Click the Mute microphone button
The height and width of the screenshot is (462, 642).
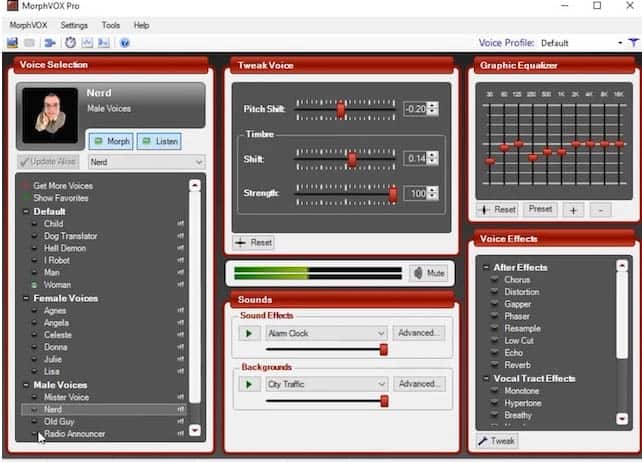429,273
